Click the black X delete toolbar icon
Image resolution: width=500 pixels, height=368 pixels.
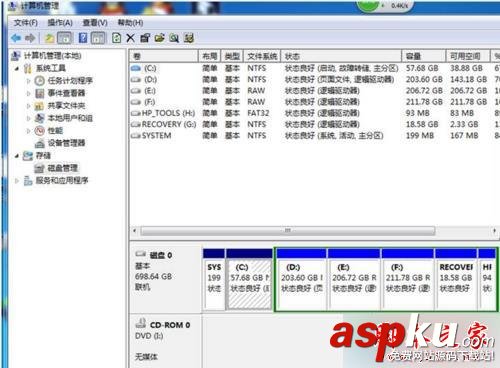click(130, 38)
